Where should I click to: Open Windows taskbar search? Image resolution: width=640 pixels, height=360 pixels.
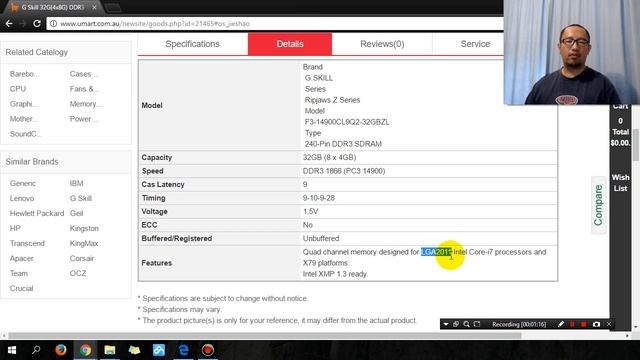point(36,350)
